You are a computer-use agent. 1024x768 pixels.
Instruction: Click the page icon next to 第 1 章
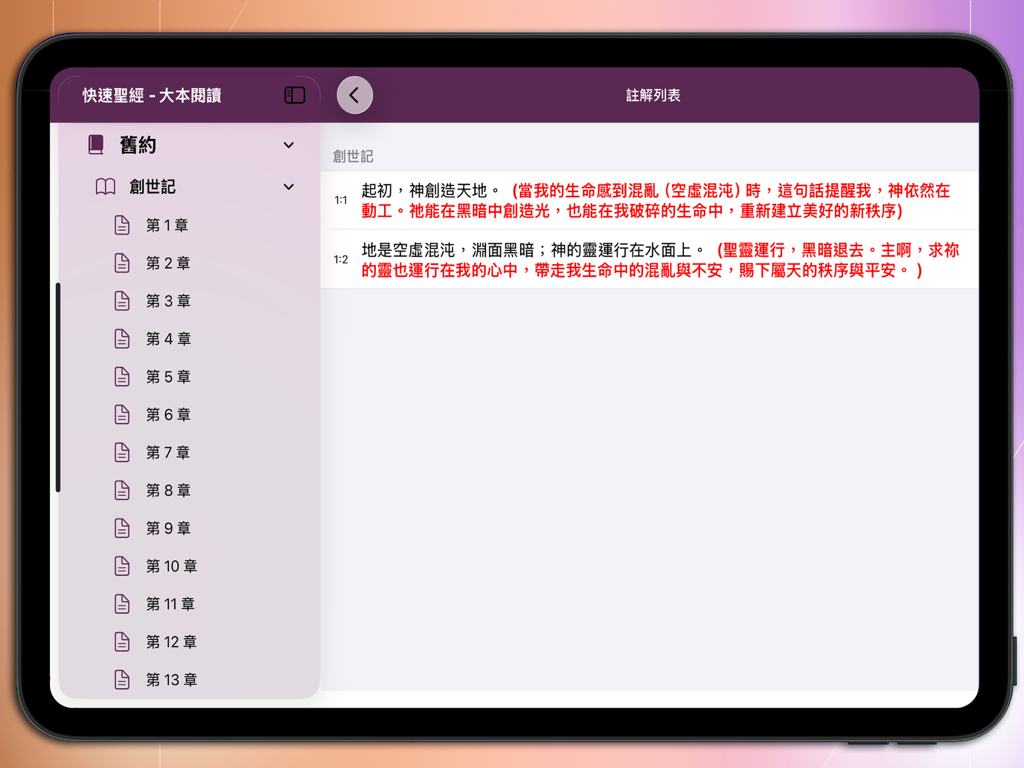124,225
